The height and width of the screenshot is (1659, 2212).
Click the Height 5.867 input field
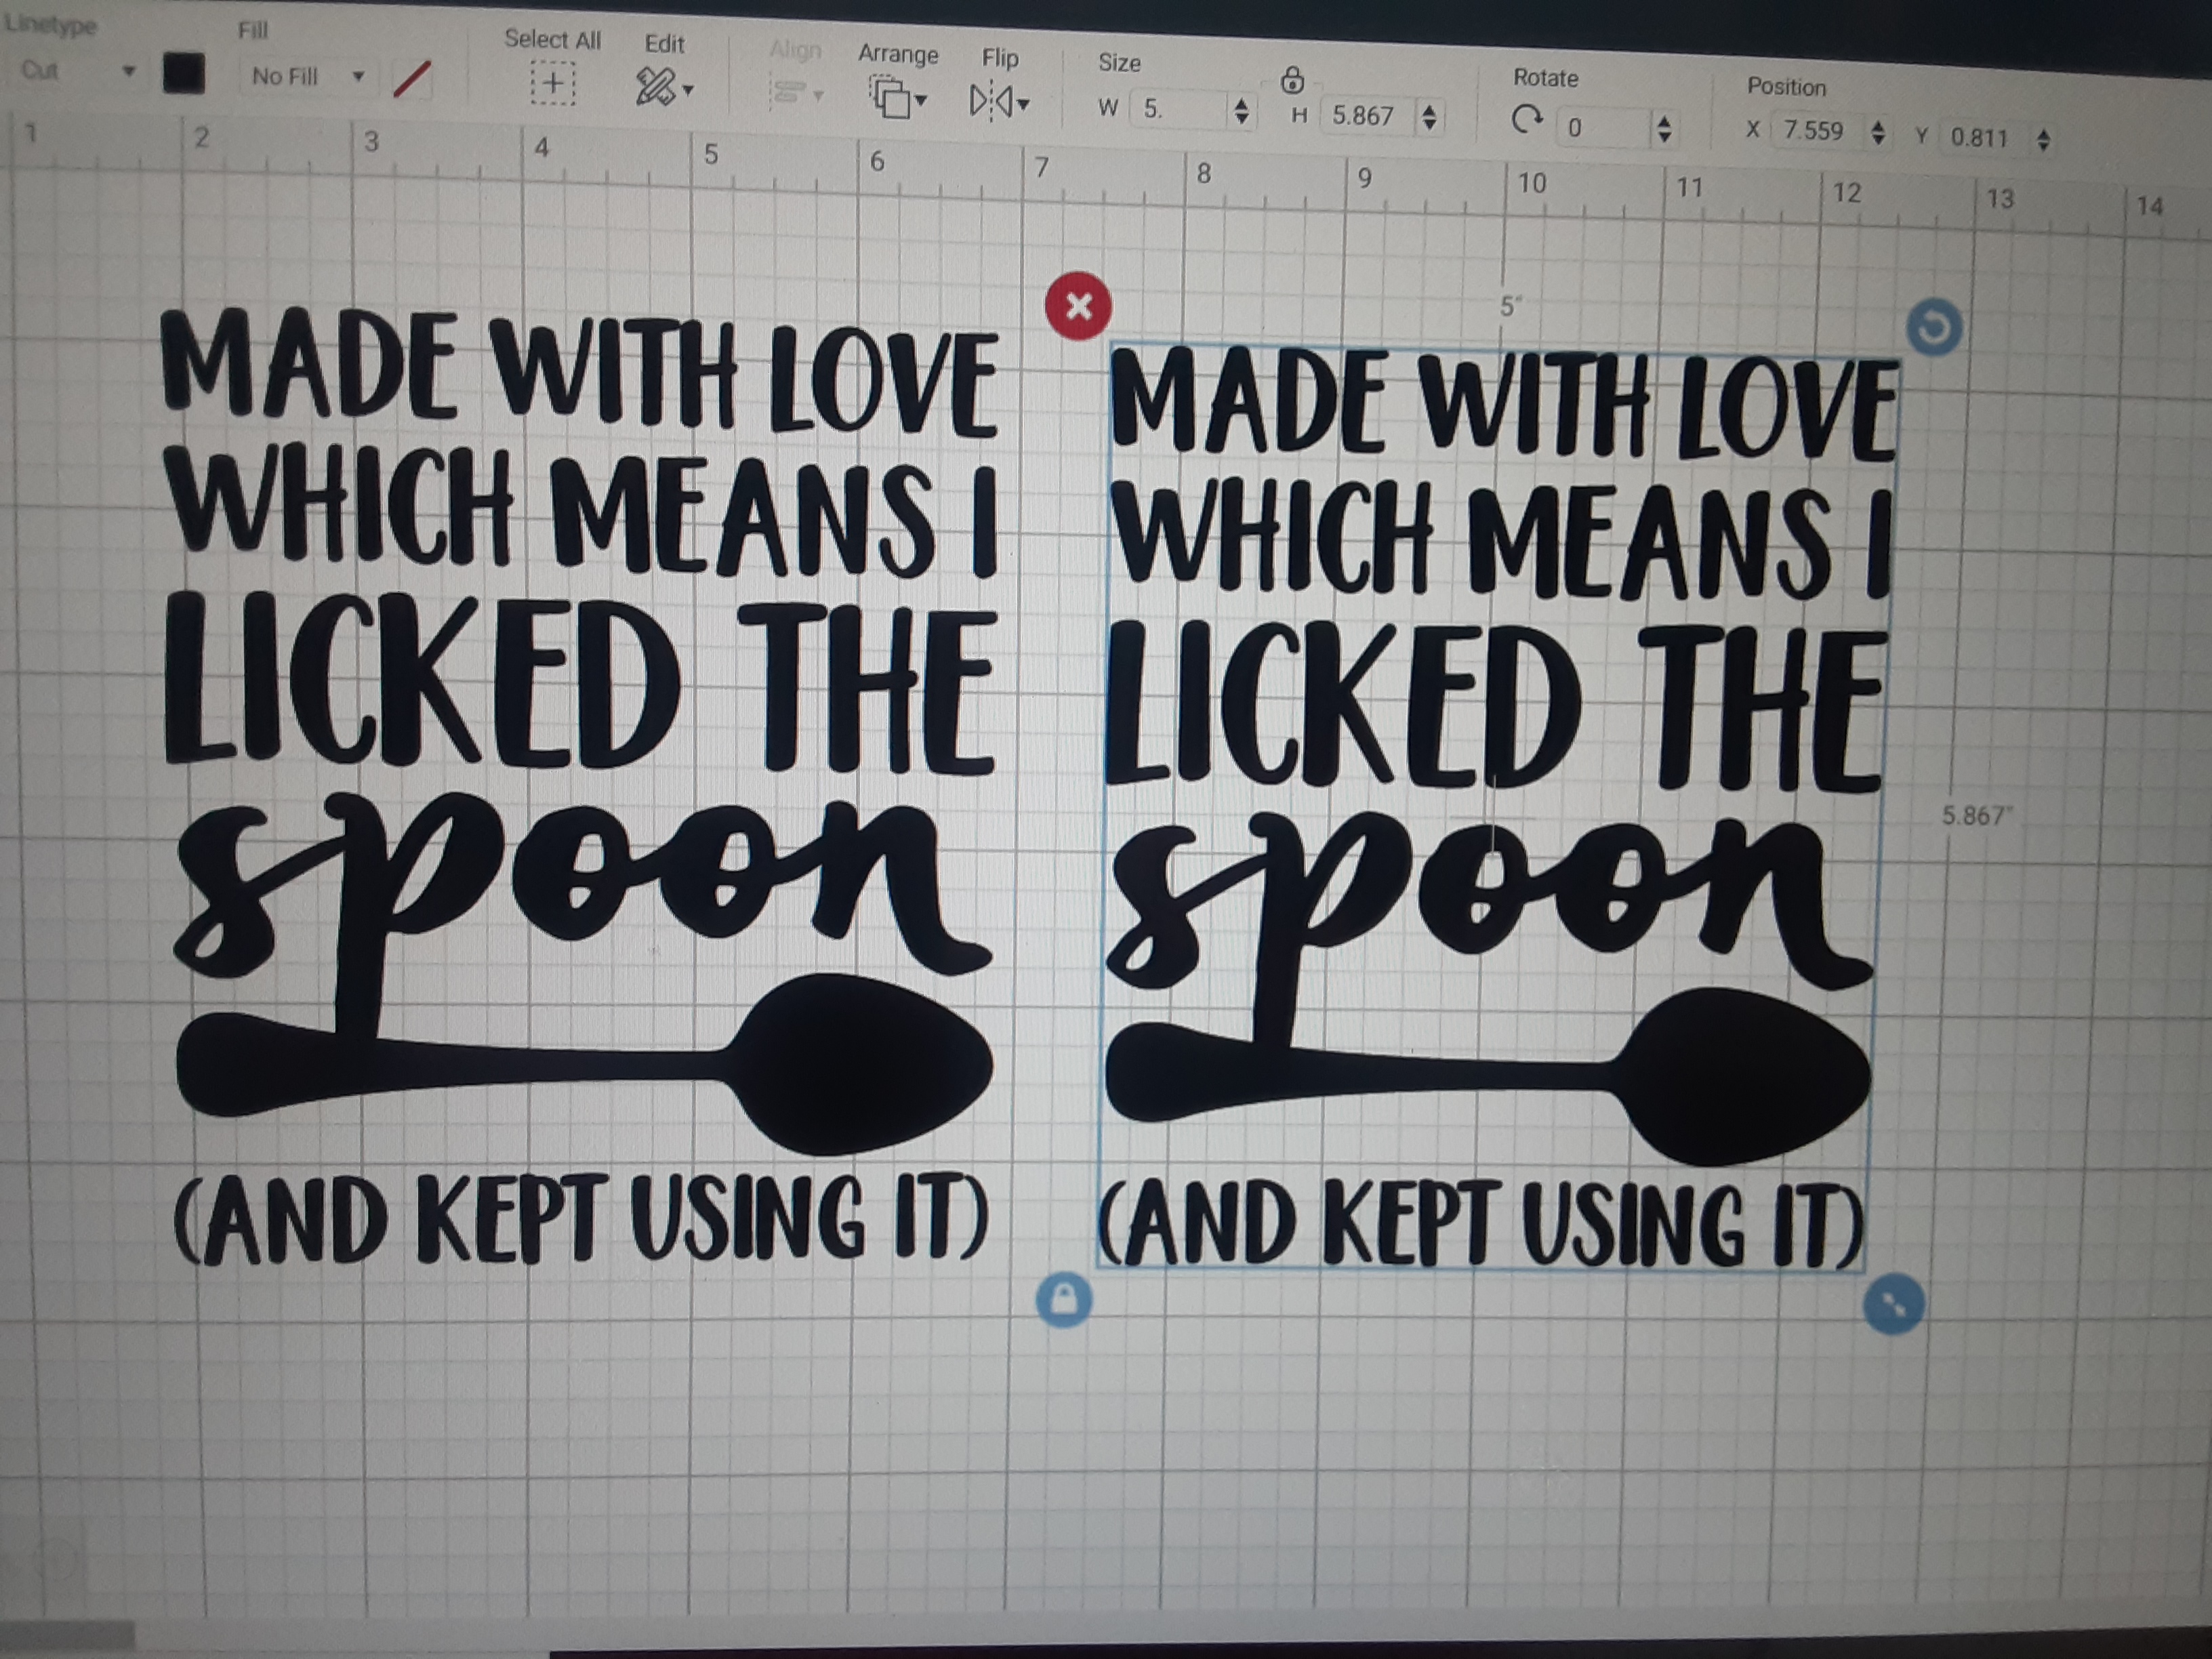1363,116
